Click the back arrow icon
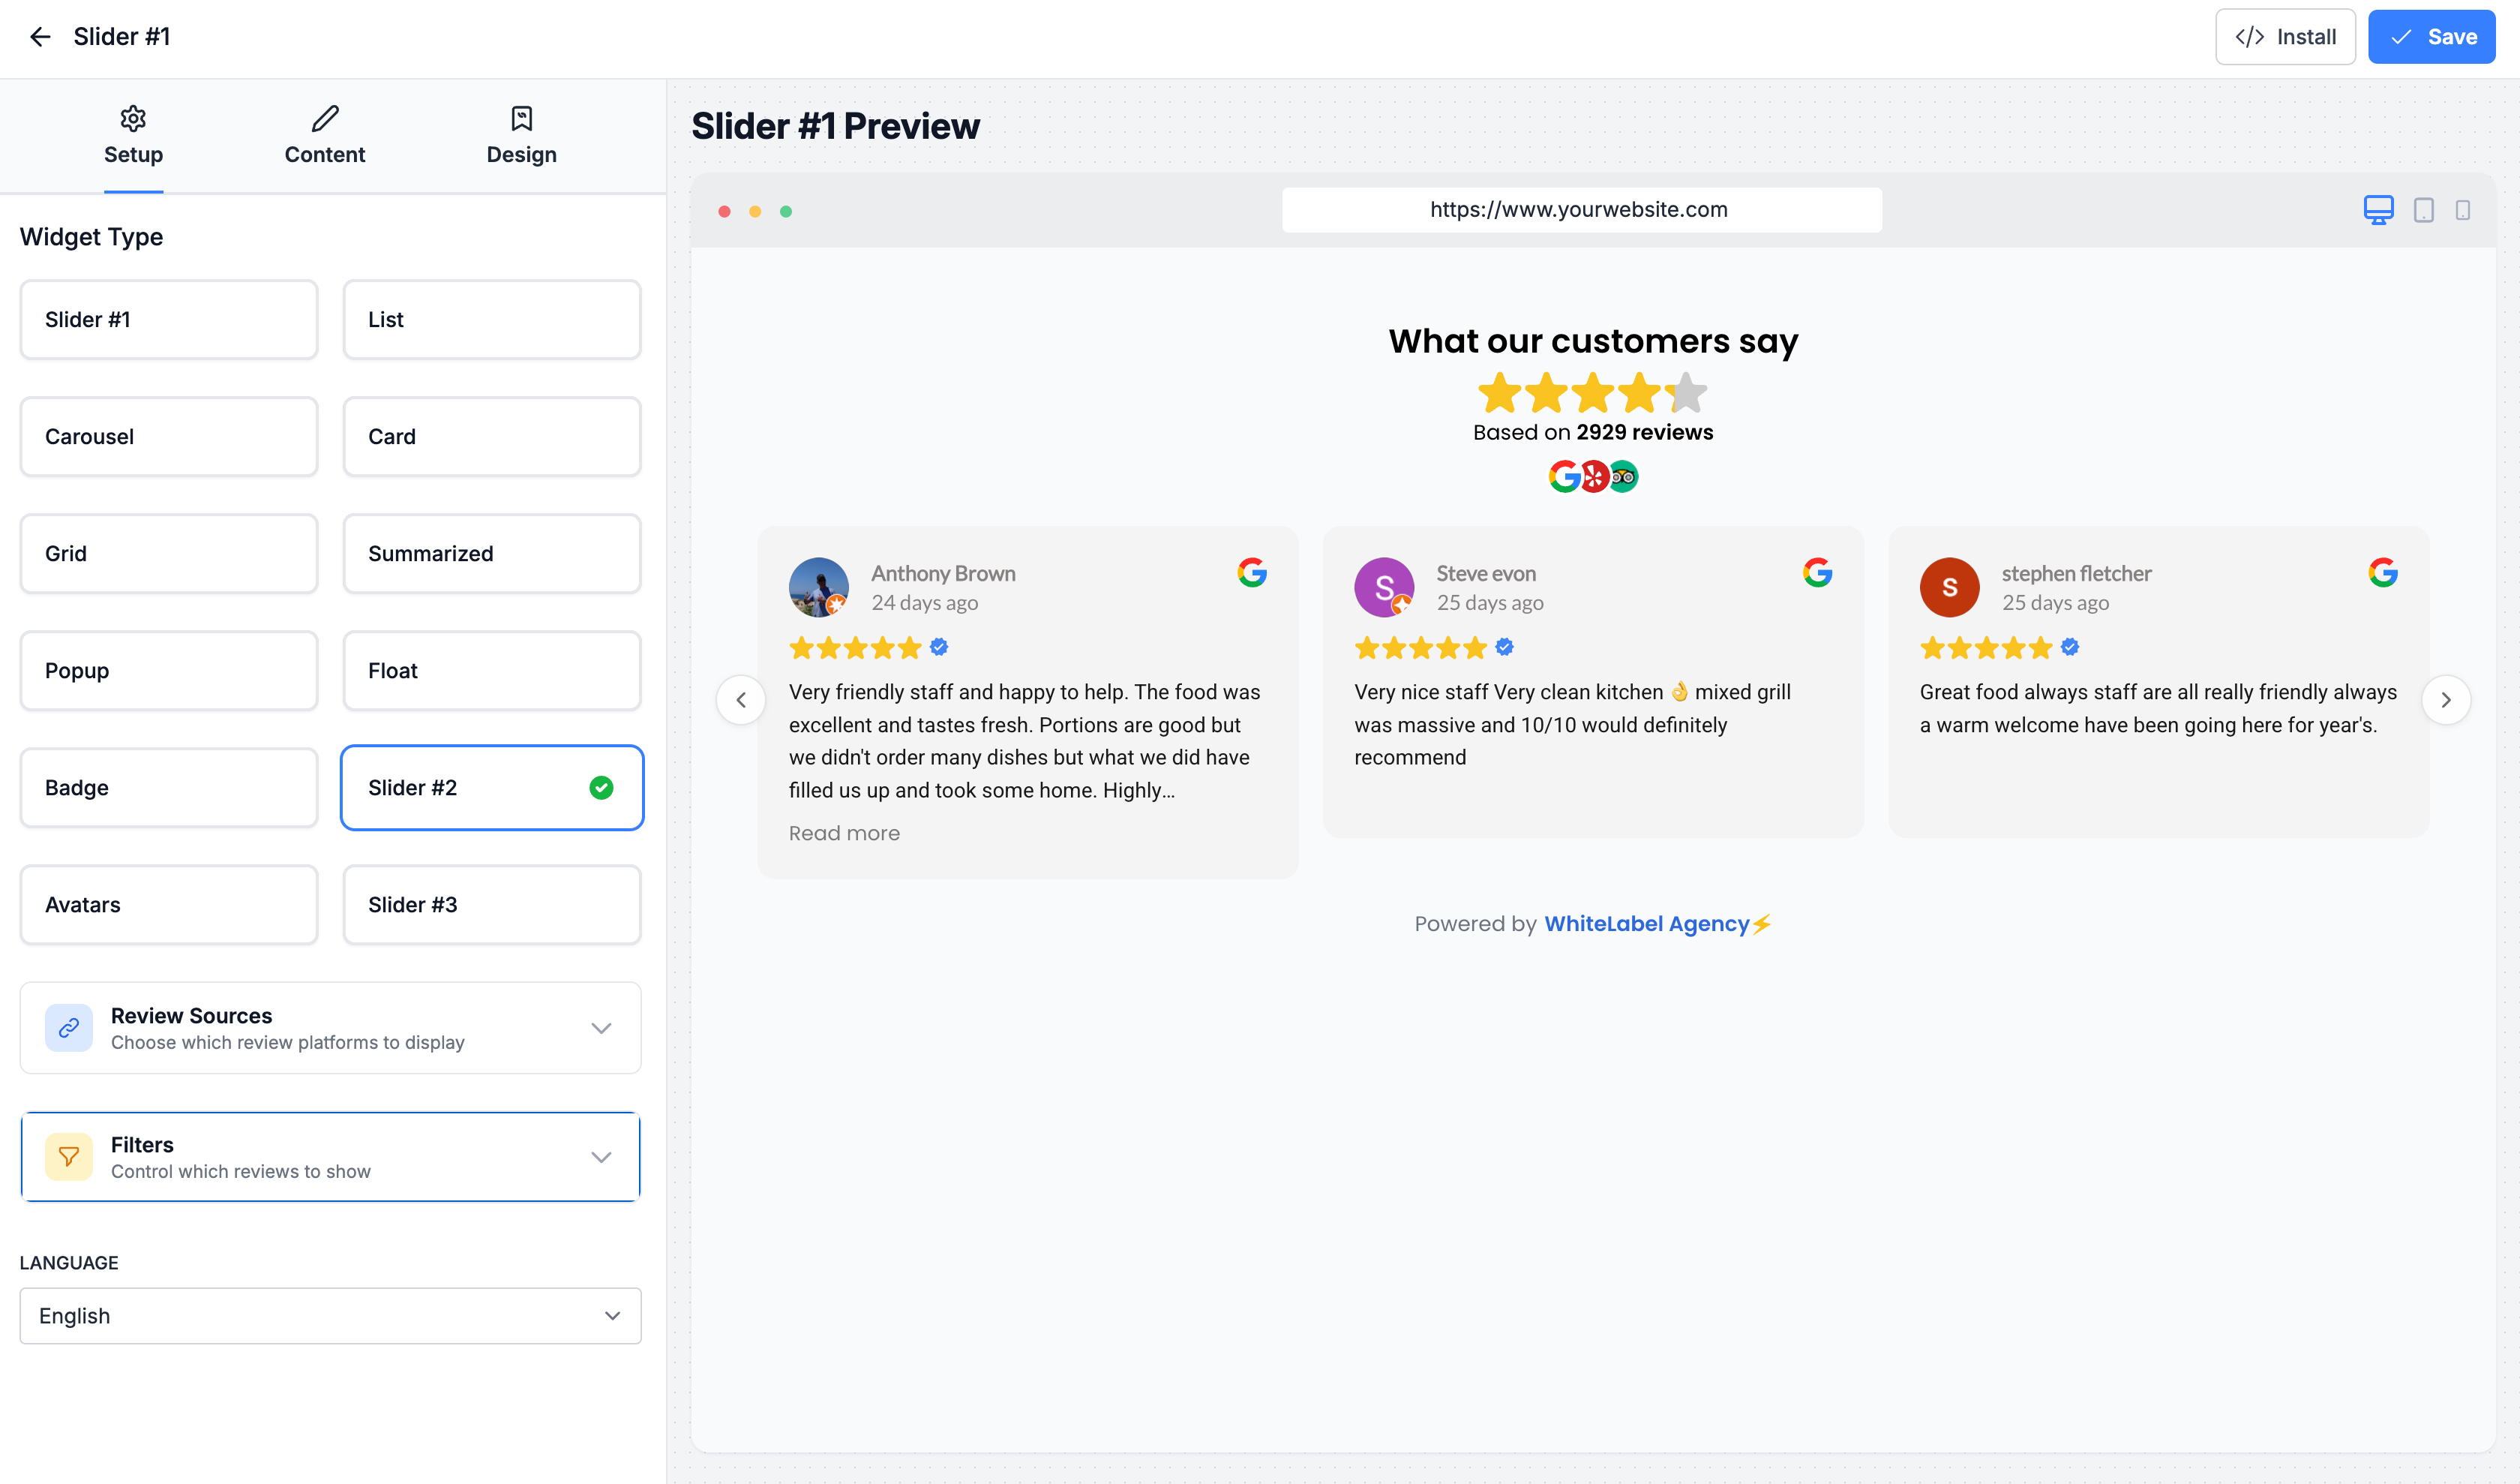 [x=40, y=37]
